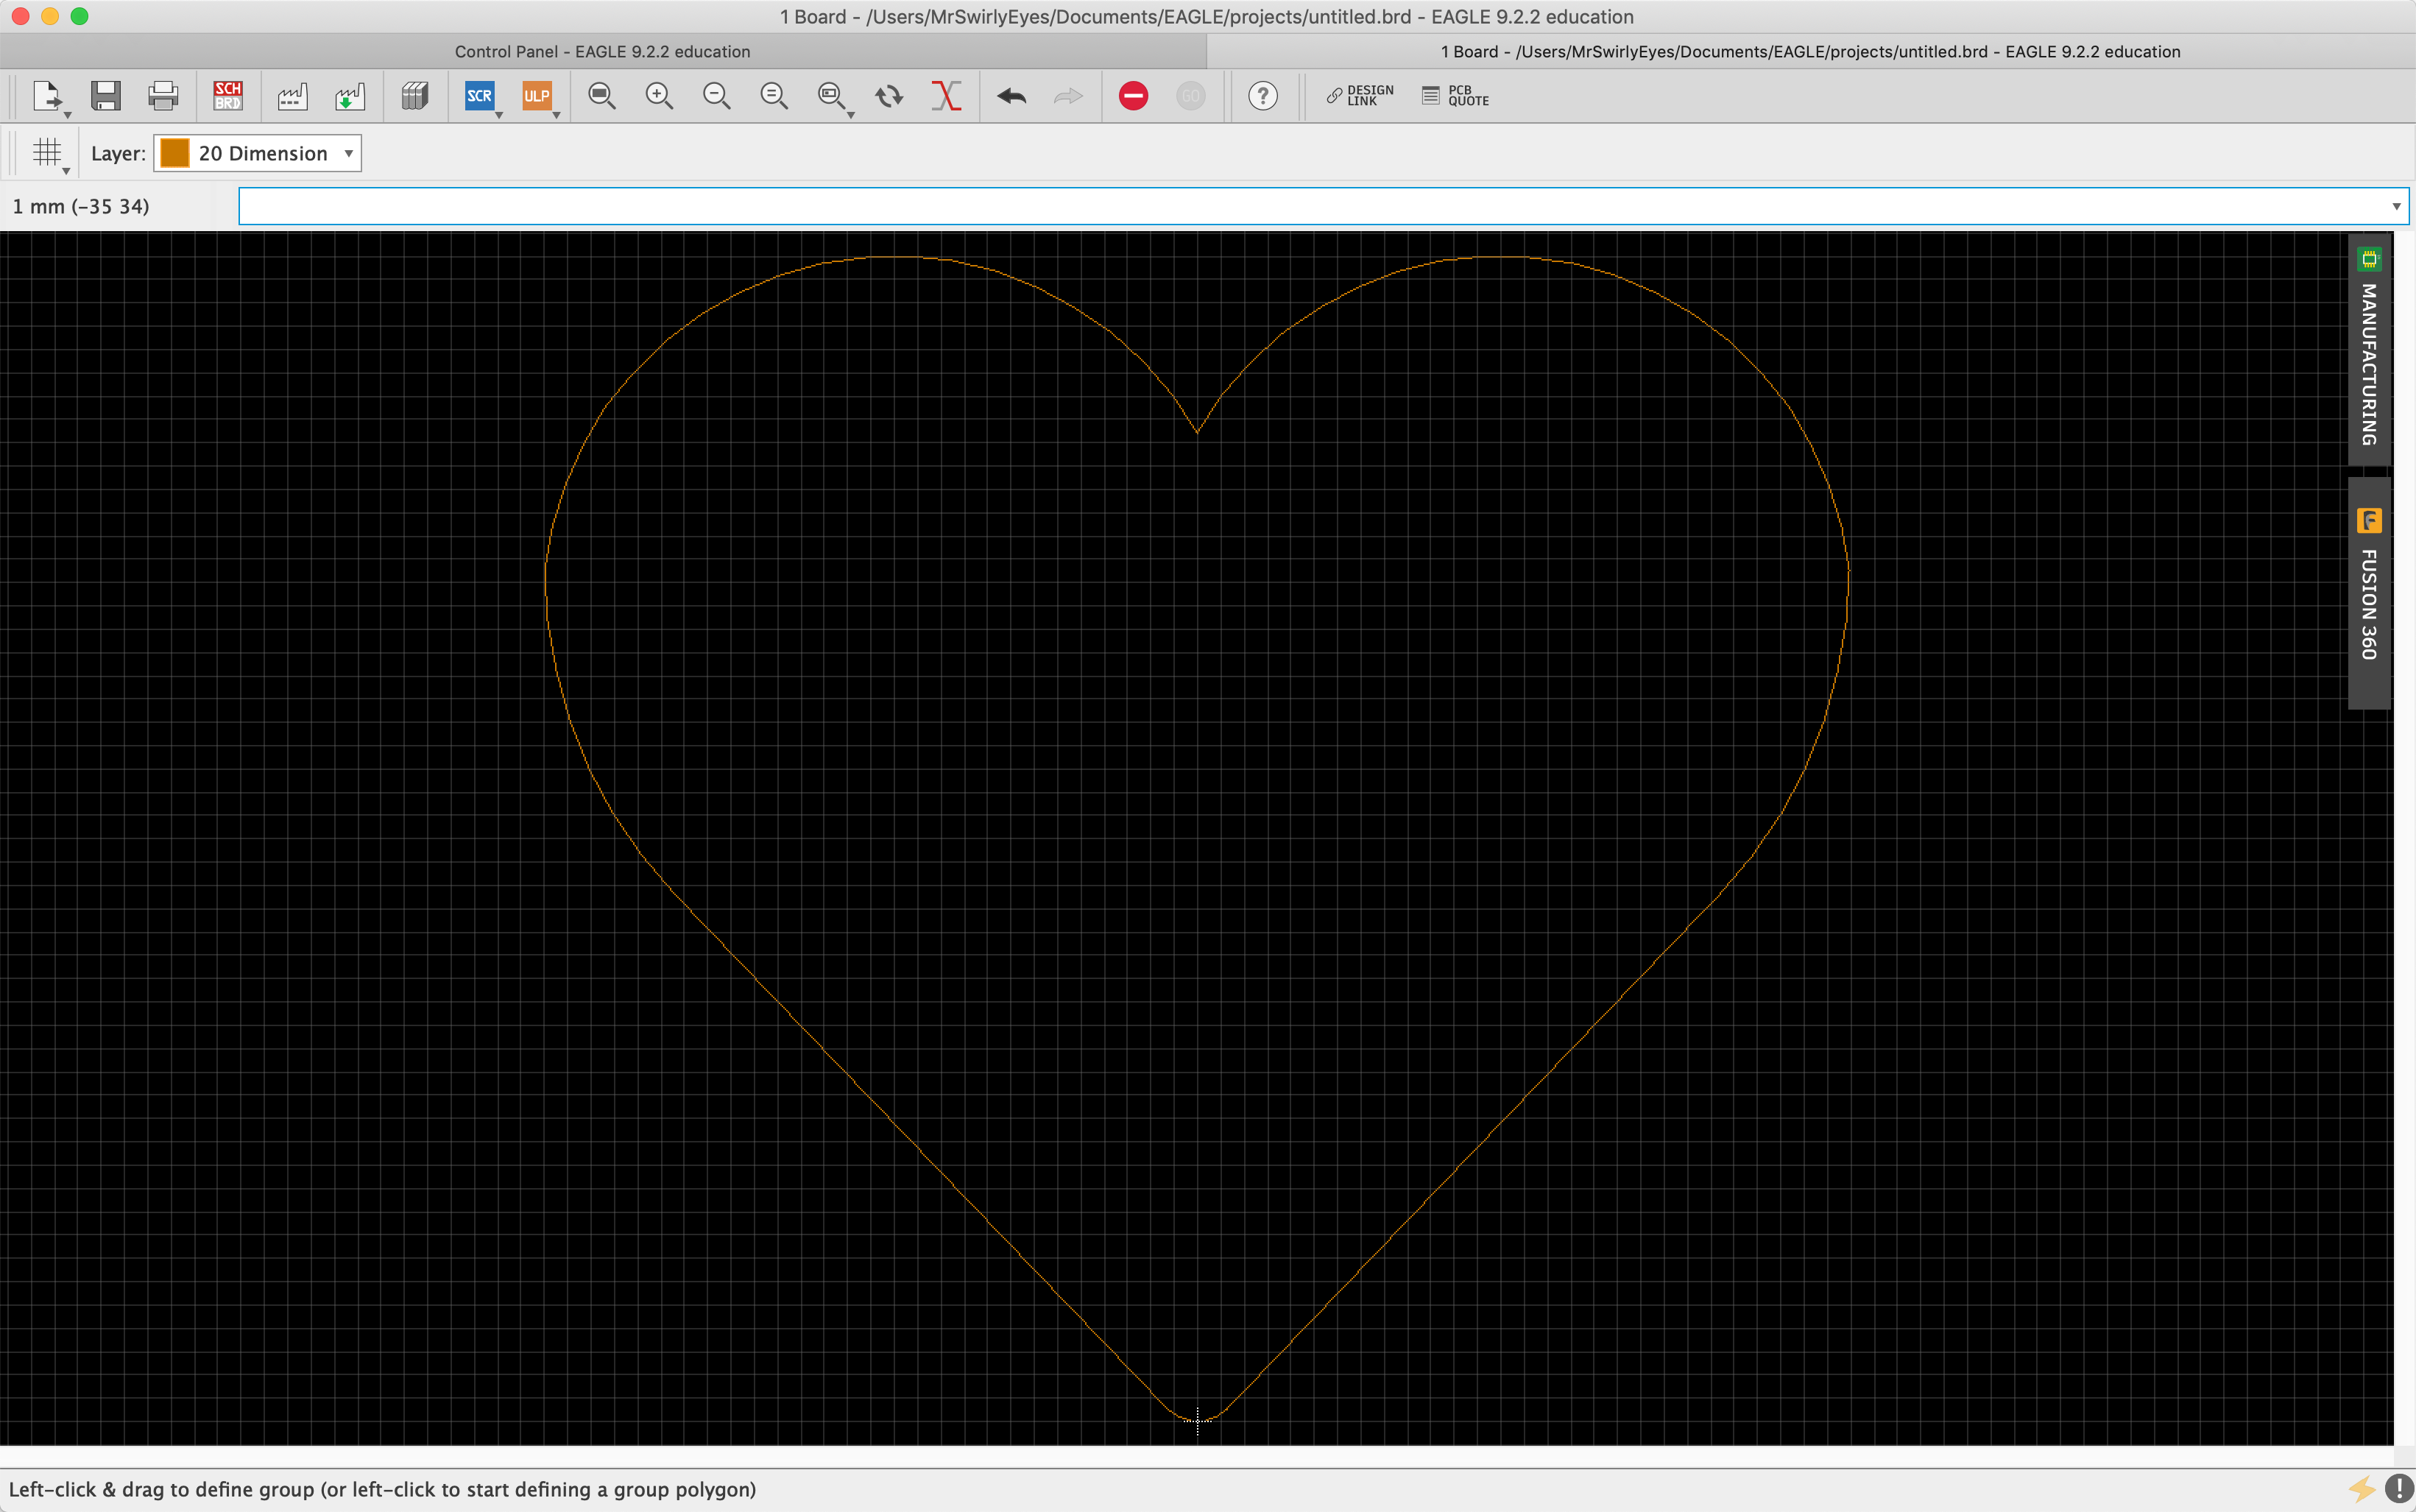Click the Save board icon
This screenshot has width=2416, height=1512.
click(x=105, y=96)
